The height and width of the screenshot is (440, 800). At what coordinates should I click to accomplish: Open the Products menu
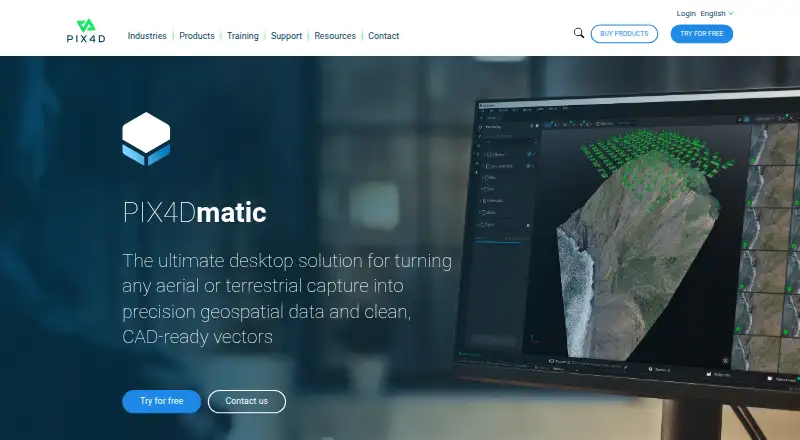[x=197, y=36]
